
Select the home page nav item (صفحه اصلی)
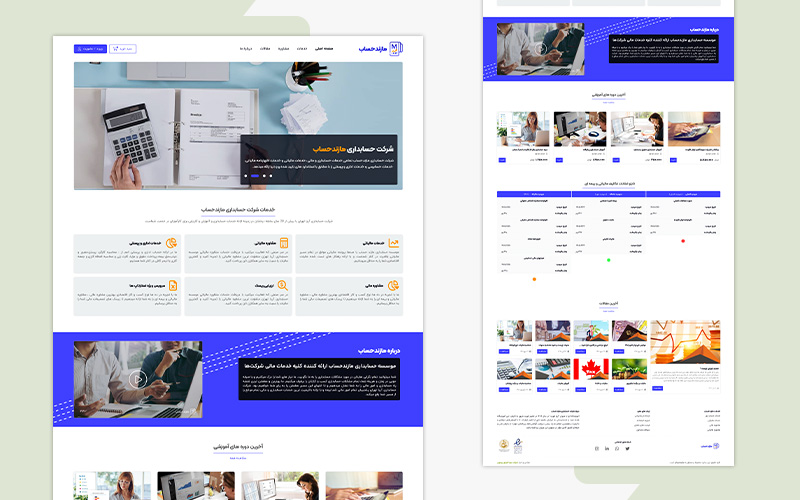coord(324,49)
